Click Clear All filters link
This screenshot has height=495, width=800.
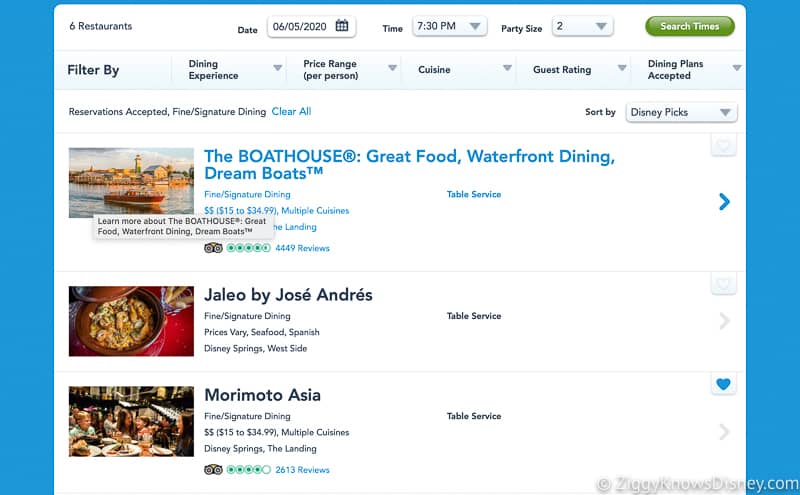[x=291, y=111]
